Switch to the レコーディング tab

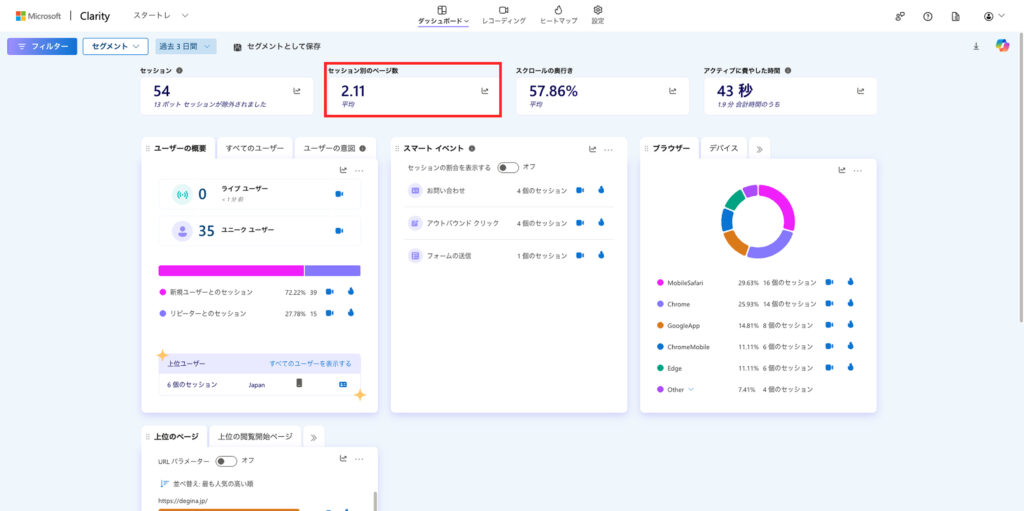[x=503, y=14]
